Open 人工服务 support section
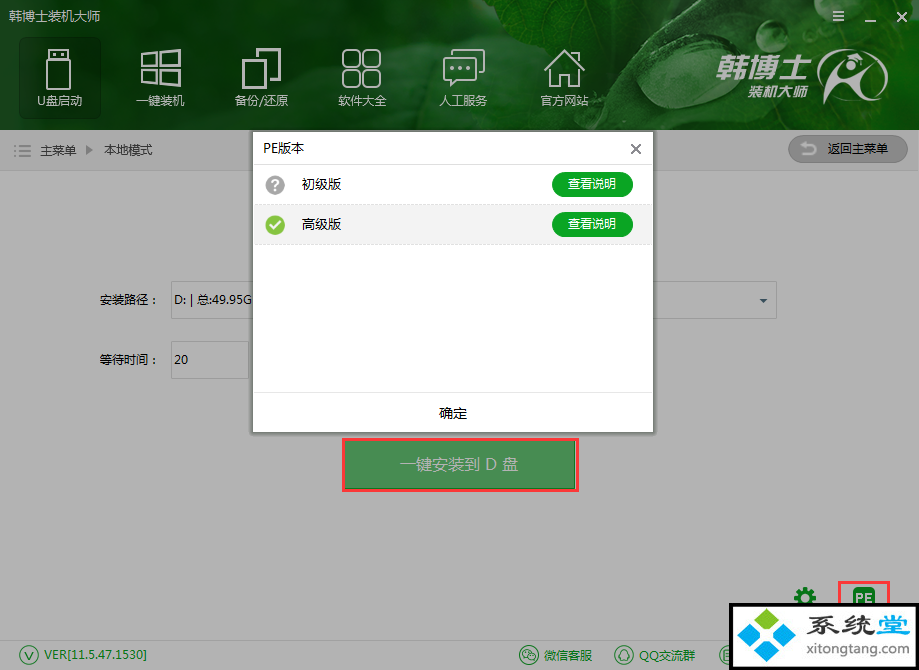The width and height of the screenshot is (919, 670). tap(463, 78)
